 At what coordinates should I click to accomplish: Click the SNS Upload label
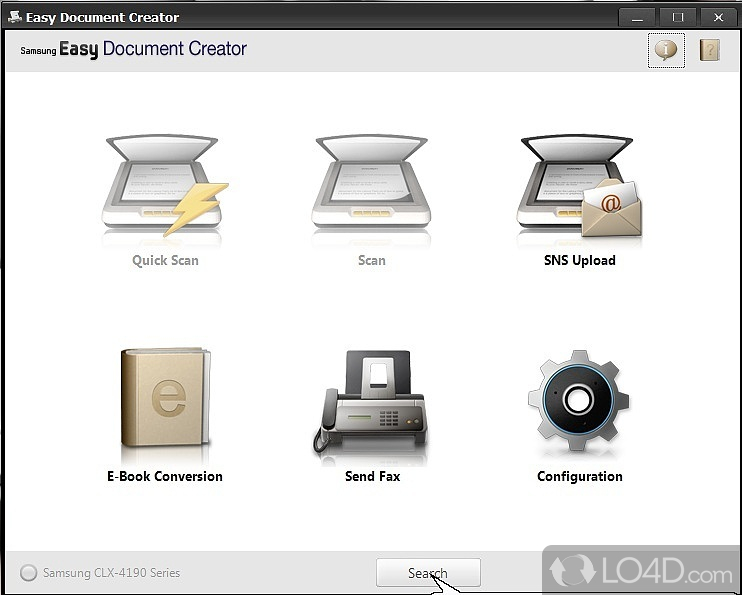point(580,260)
